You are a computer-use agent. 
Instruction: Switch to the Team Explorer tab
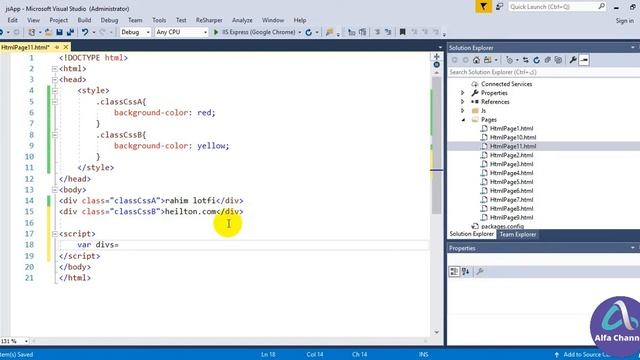(x=518, y=234)
